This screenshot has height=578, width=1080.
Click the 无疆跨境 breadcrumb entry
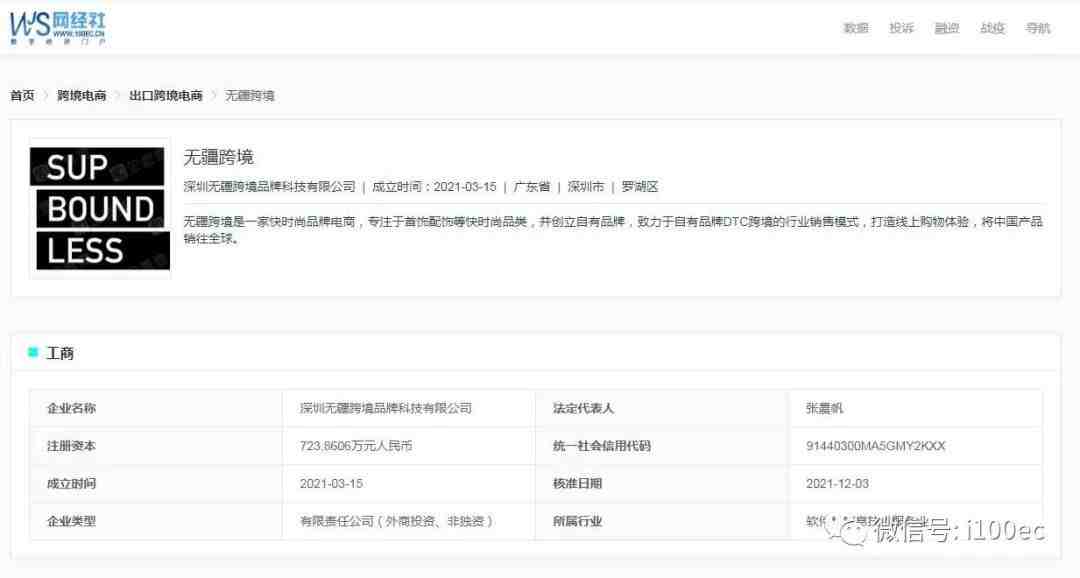pyautogui.click(x=250, y=96)
